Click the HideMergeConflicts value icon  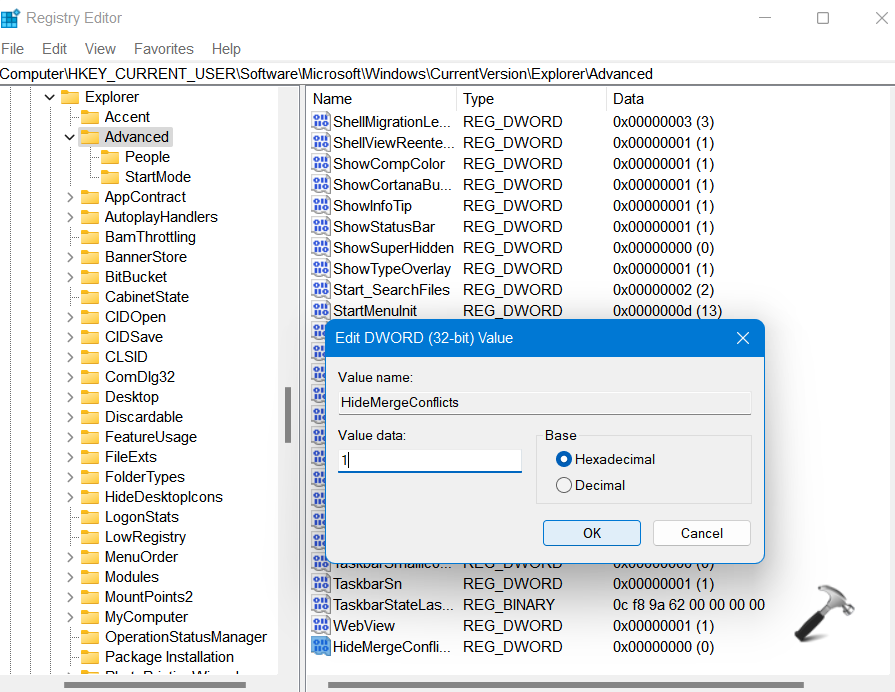[x=321, y=647]
